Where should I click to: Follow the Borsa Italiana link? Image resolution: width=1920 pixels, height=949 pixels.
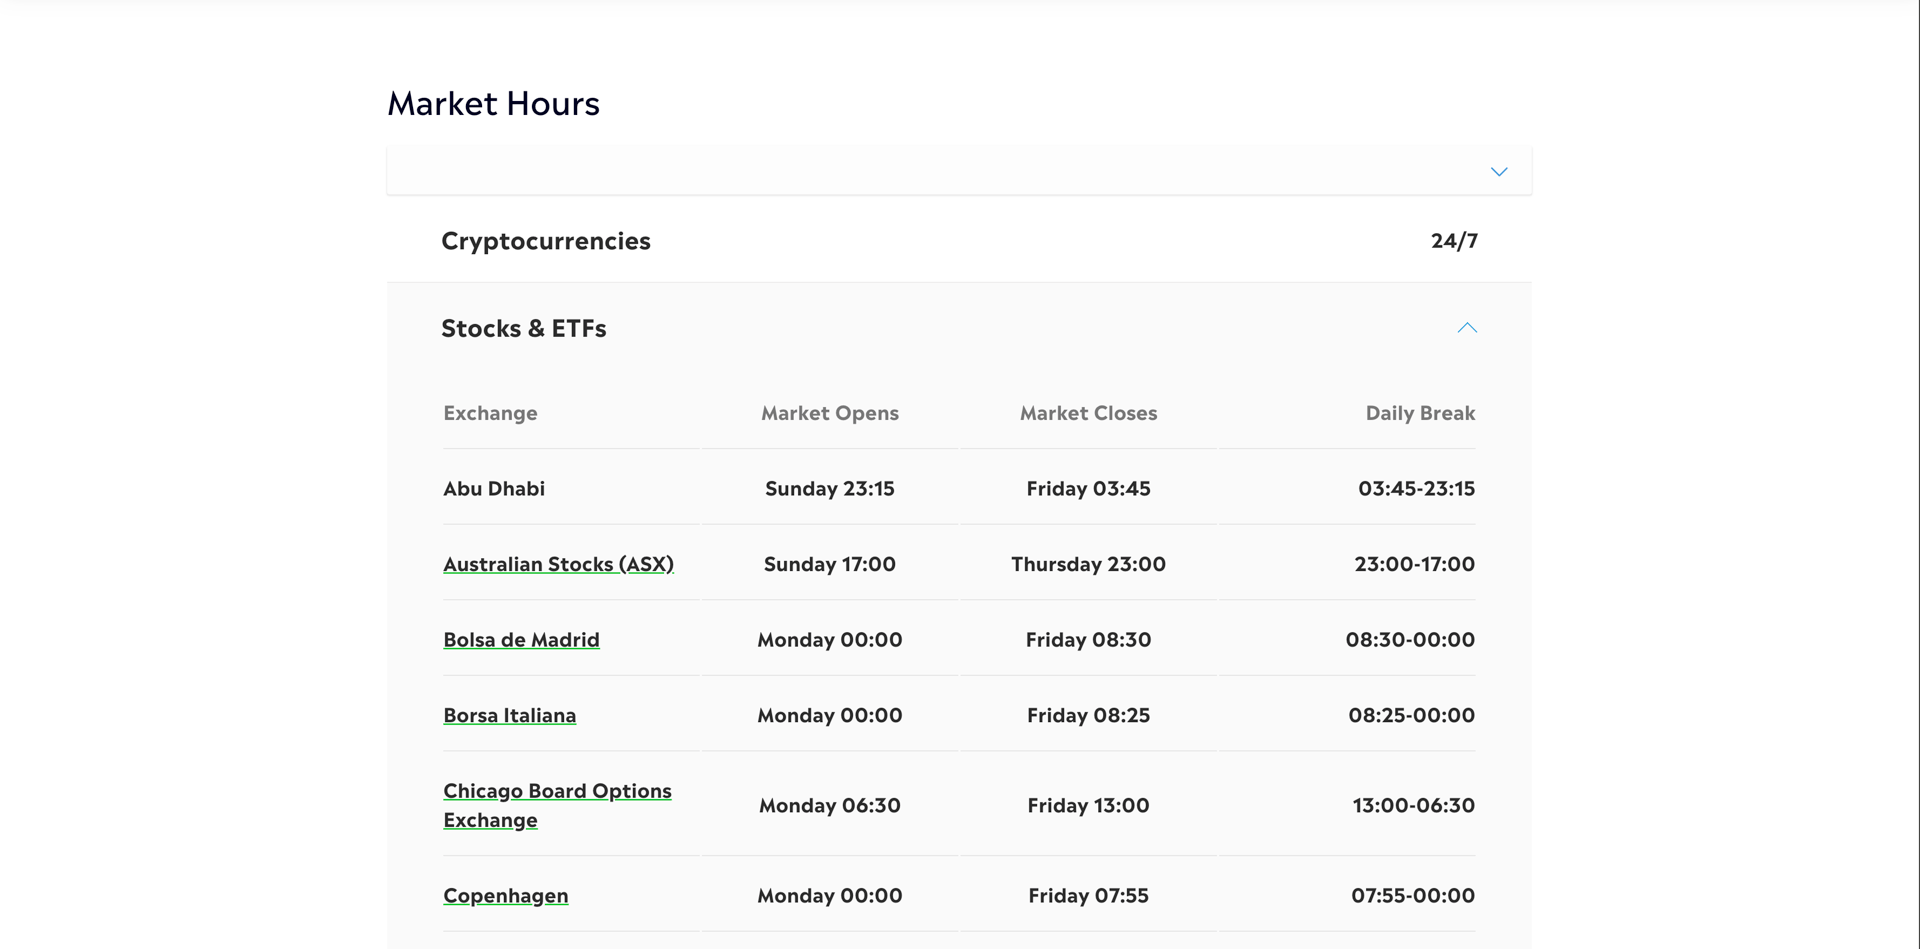pos(509,716)
